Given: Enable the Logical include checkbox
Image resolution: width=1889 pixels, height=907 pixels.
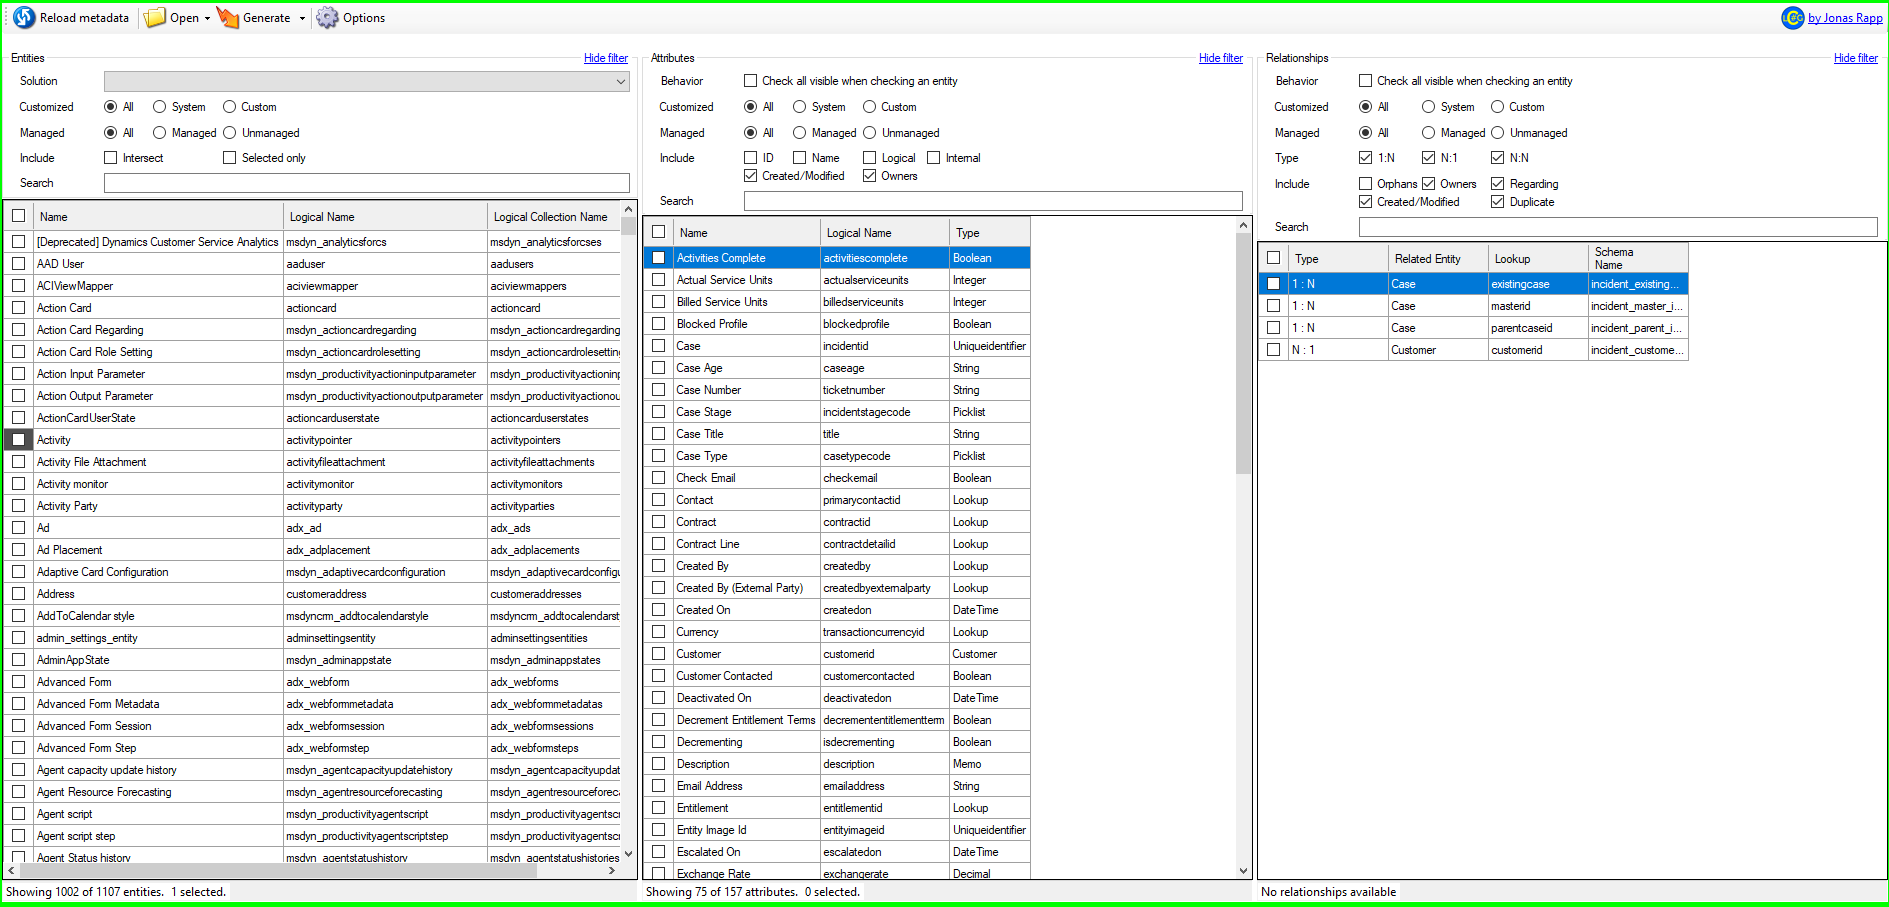Looking at the screenshot, I should coord(870,158).
